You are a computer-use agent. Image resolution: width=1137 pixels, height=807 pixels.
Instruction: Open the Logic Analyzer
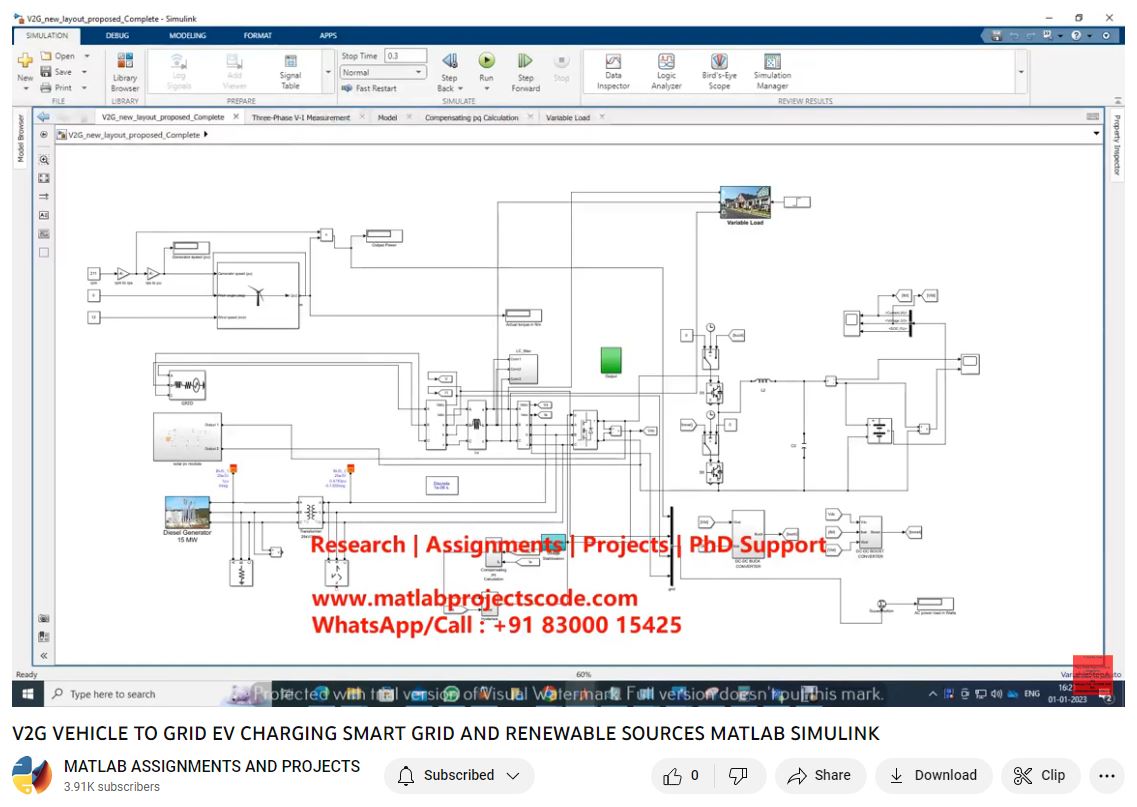click(x=666, y=70)
